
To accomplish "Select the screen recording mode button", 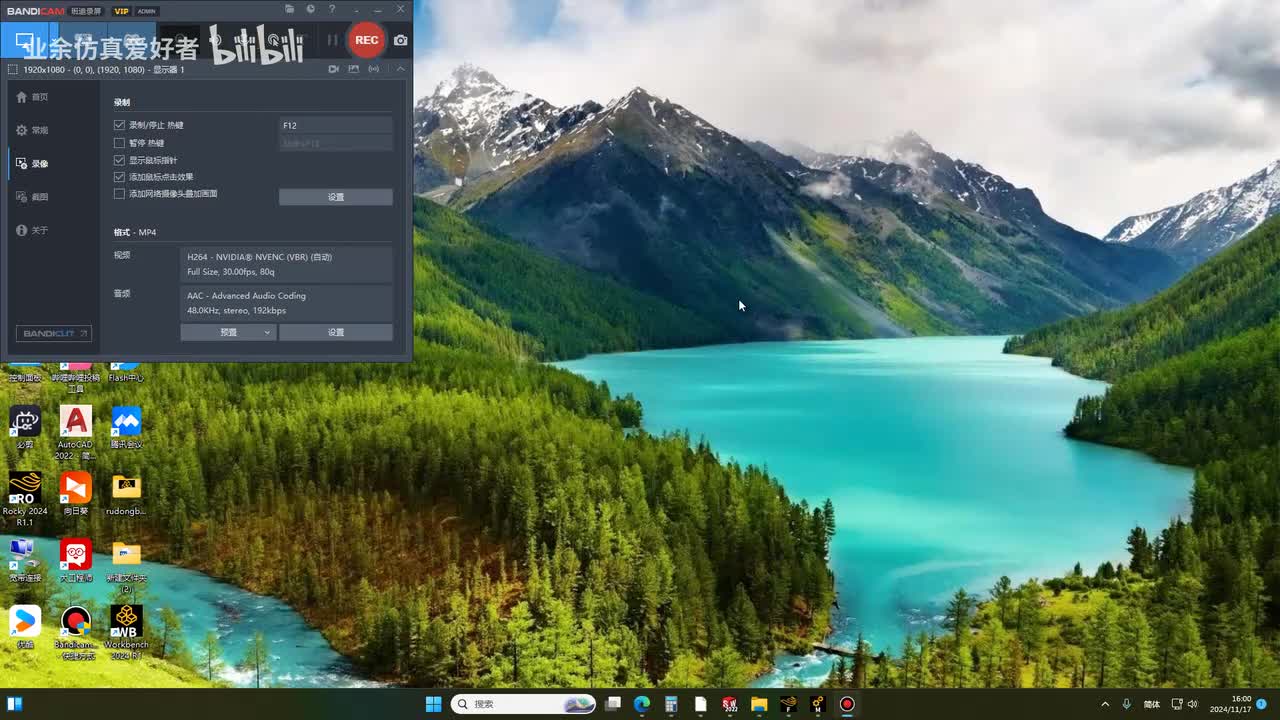I will (x=24, y=41).
